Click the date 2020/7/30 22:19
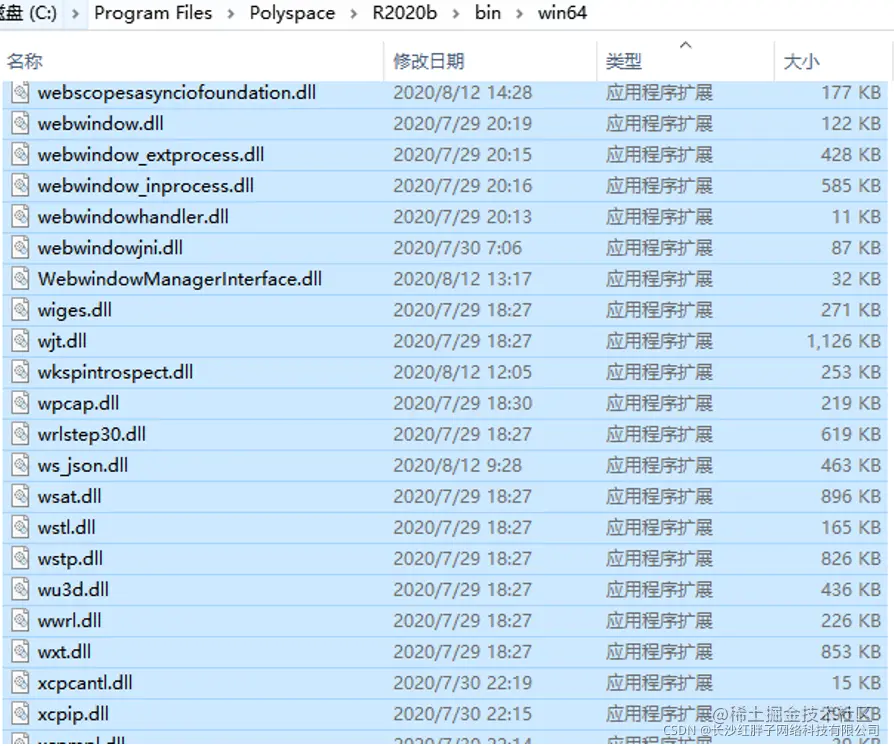 (462, 683)
